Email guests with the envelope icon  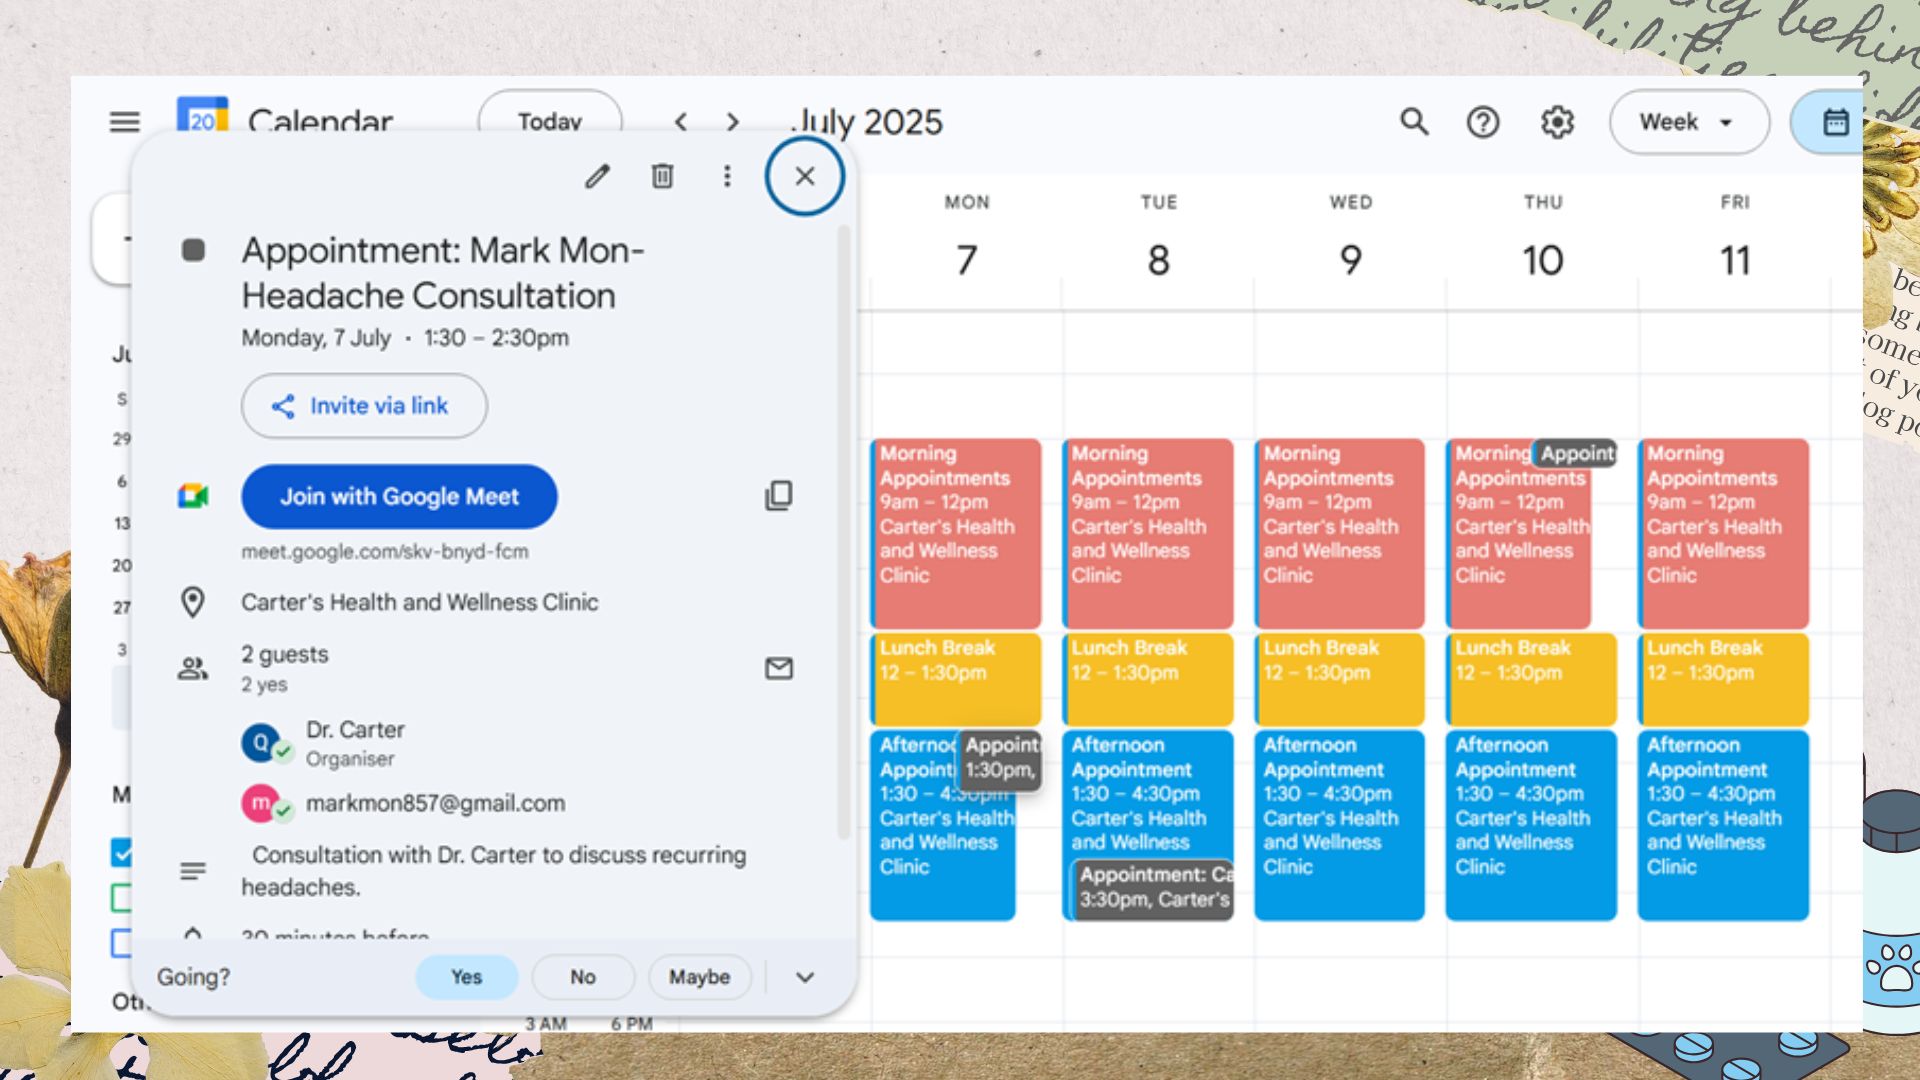click(x=779, y=668)
